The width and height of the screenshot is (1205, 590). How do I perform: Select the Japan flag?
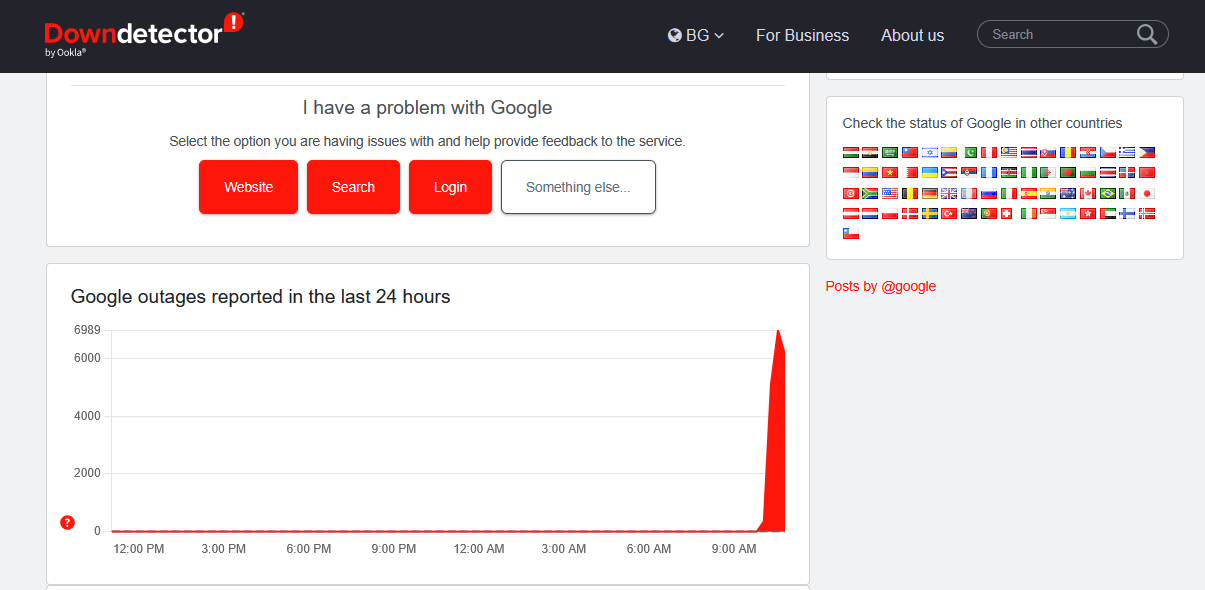point(1148,193)
